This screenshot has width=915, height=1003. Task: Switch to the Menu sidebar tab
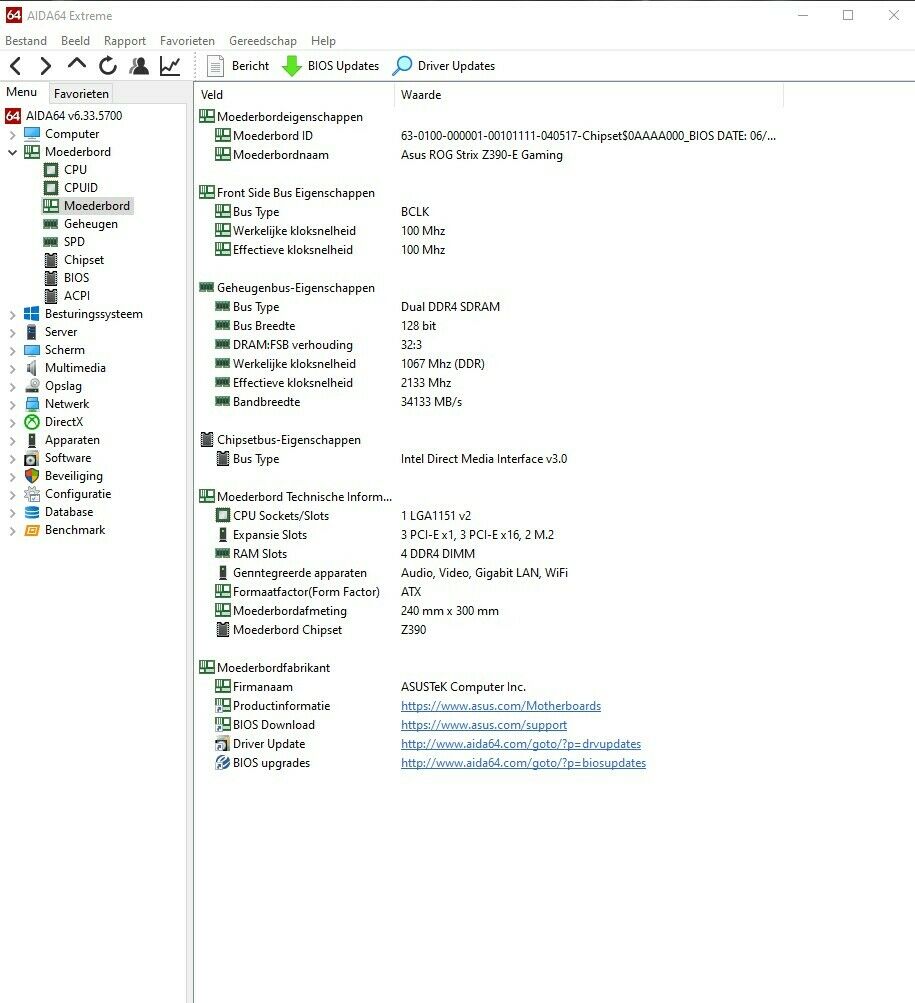pyautogui.click(x=22, y=92)
